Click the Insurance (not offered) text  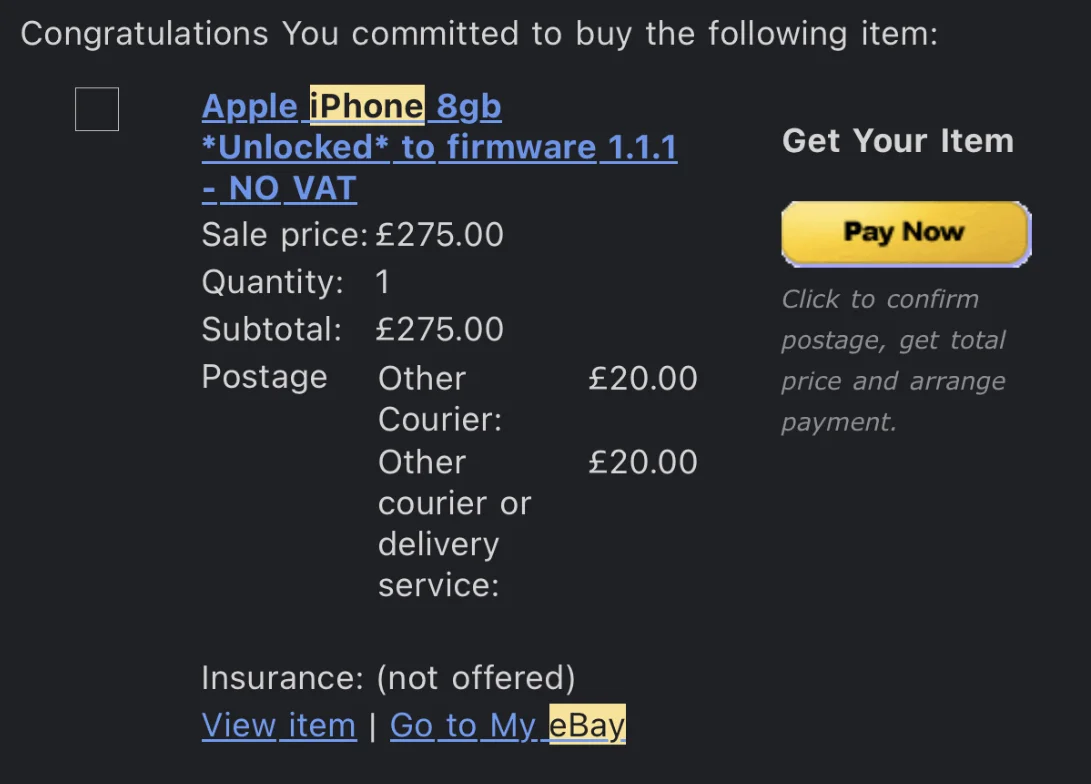[x=388, y=678]
